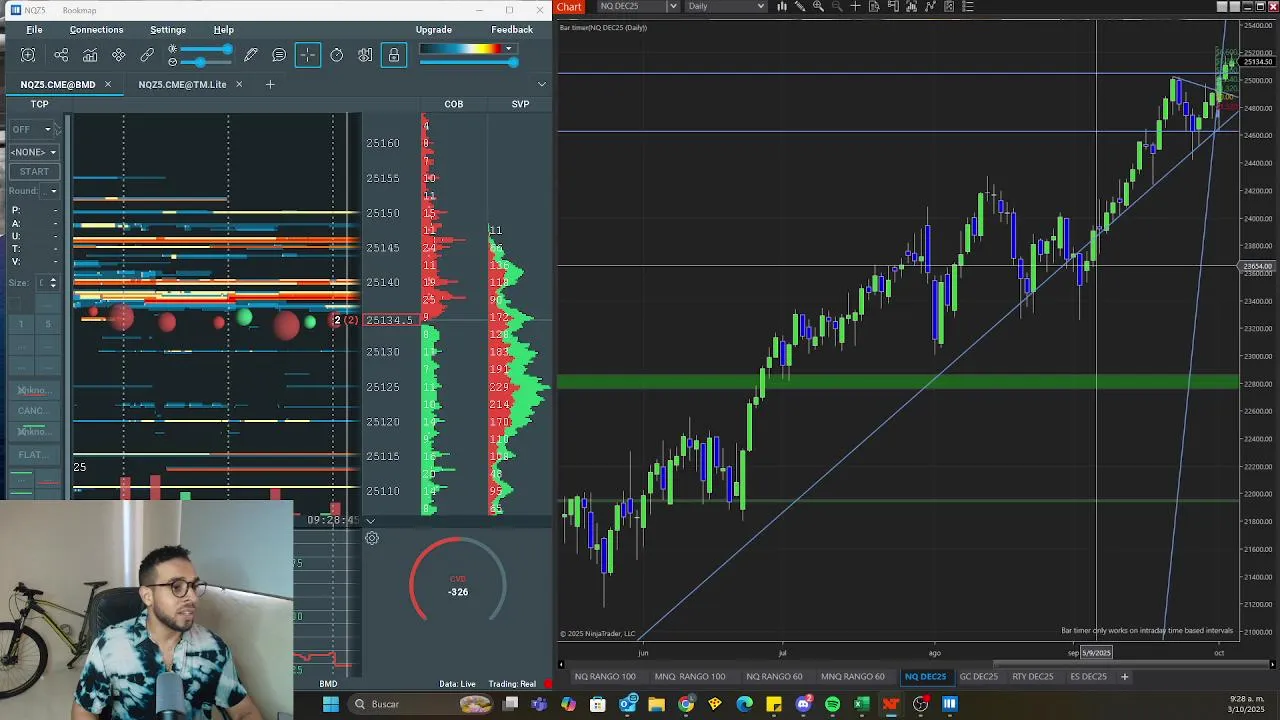The image size is (1280, 720).
Task: Close the NQZ5.CME@TM.Lite tab
Action: tap(239, 84)
